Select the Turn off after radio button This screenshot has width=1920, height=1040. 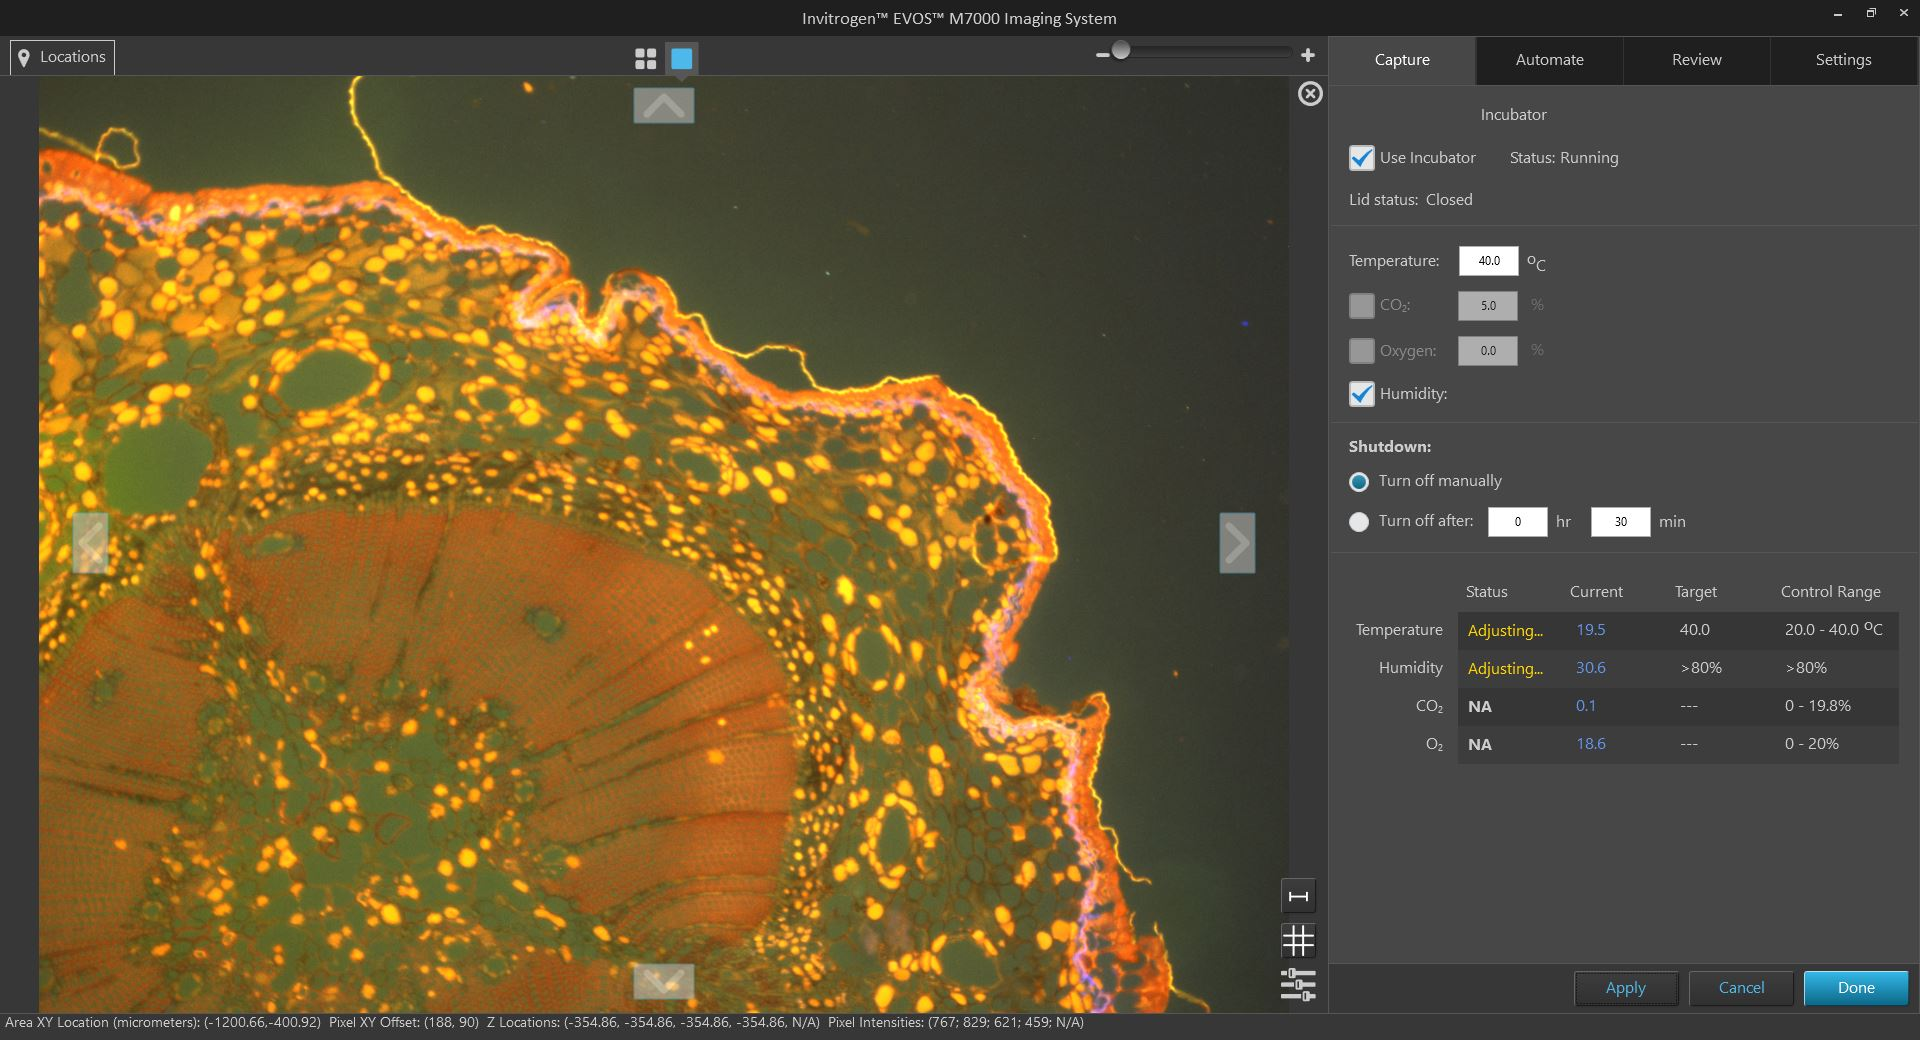[x=1359, y=522]
